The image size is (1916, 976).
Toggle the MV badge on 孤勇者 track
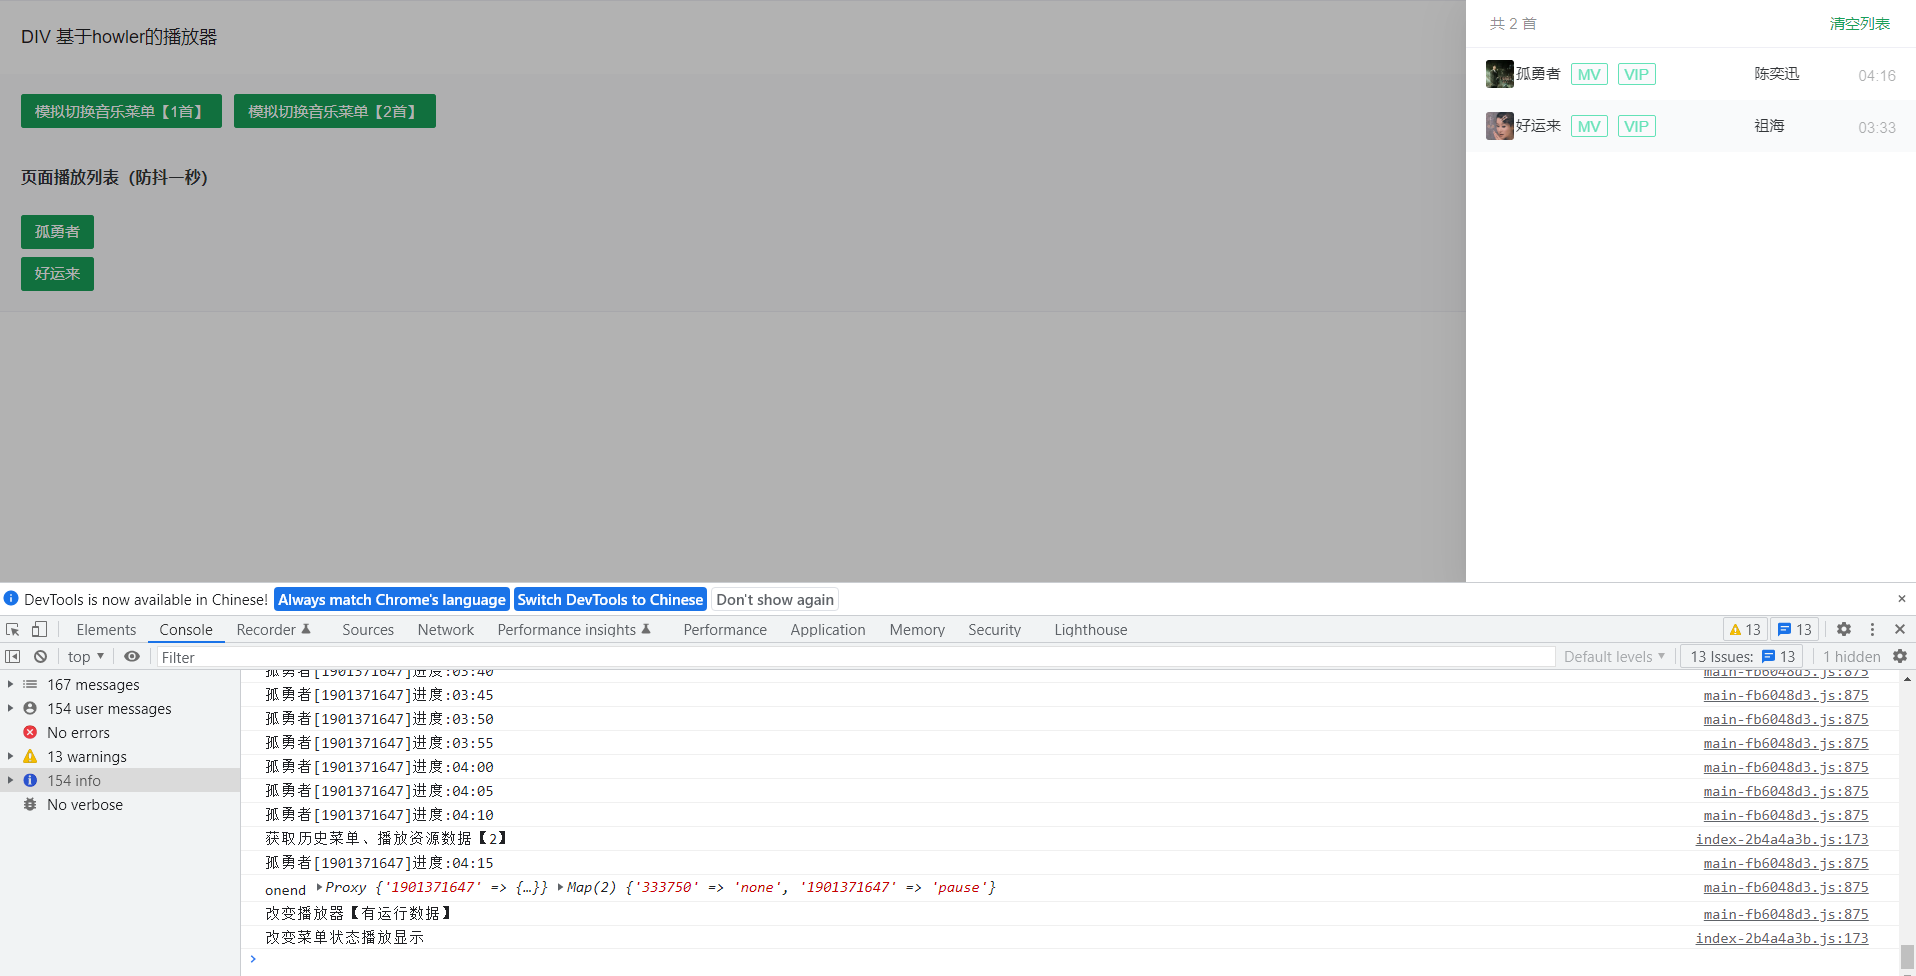(1589, 74)
